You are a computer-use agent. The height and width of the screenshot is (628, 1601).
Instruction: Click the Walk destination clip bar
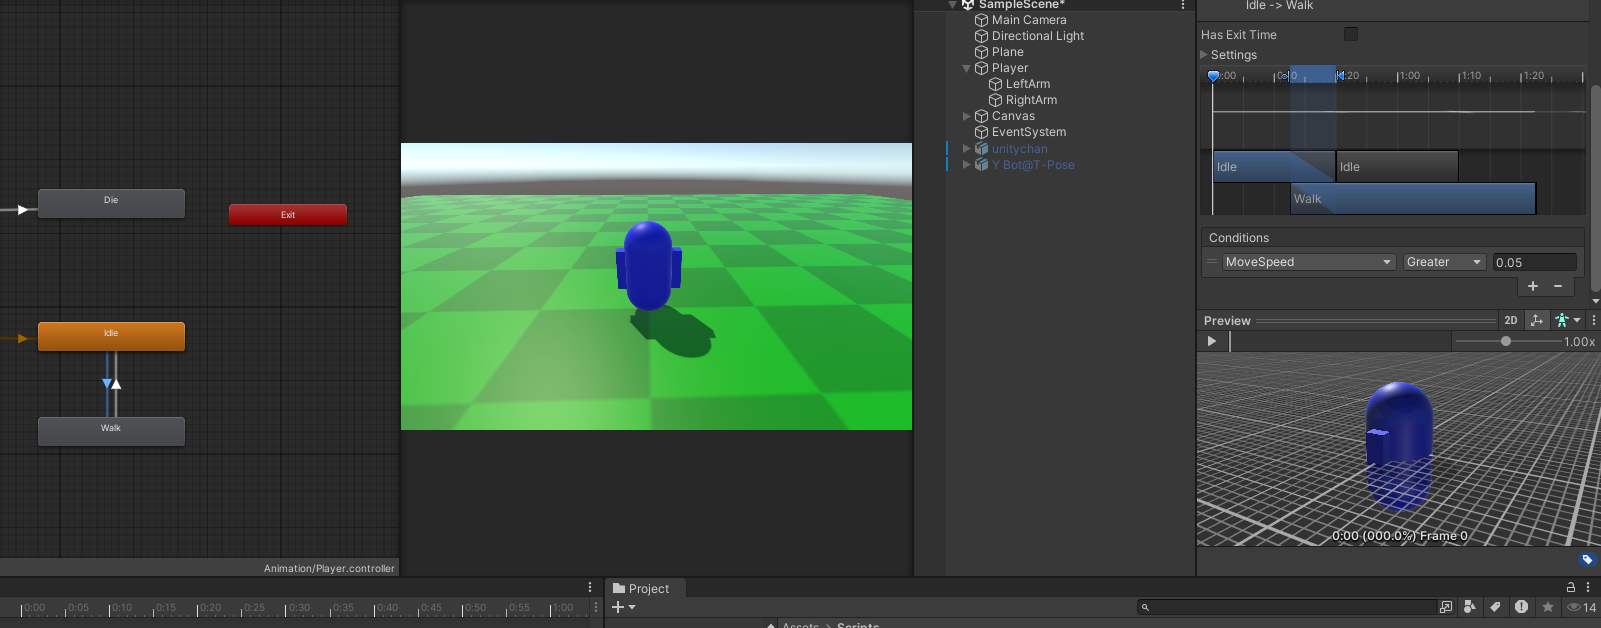point(1413,199)
